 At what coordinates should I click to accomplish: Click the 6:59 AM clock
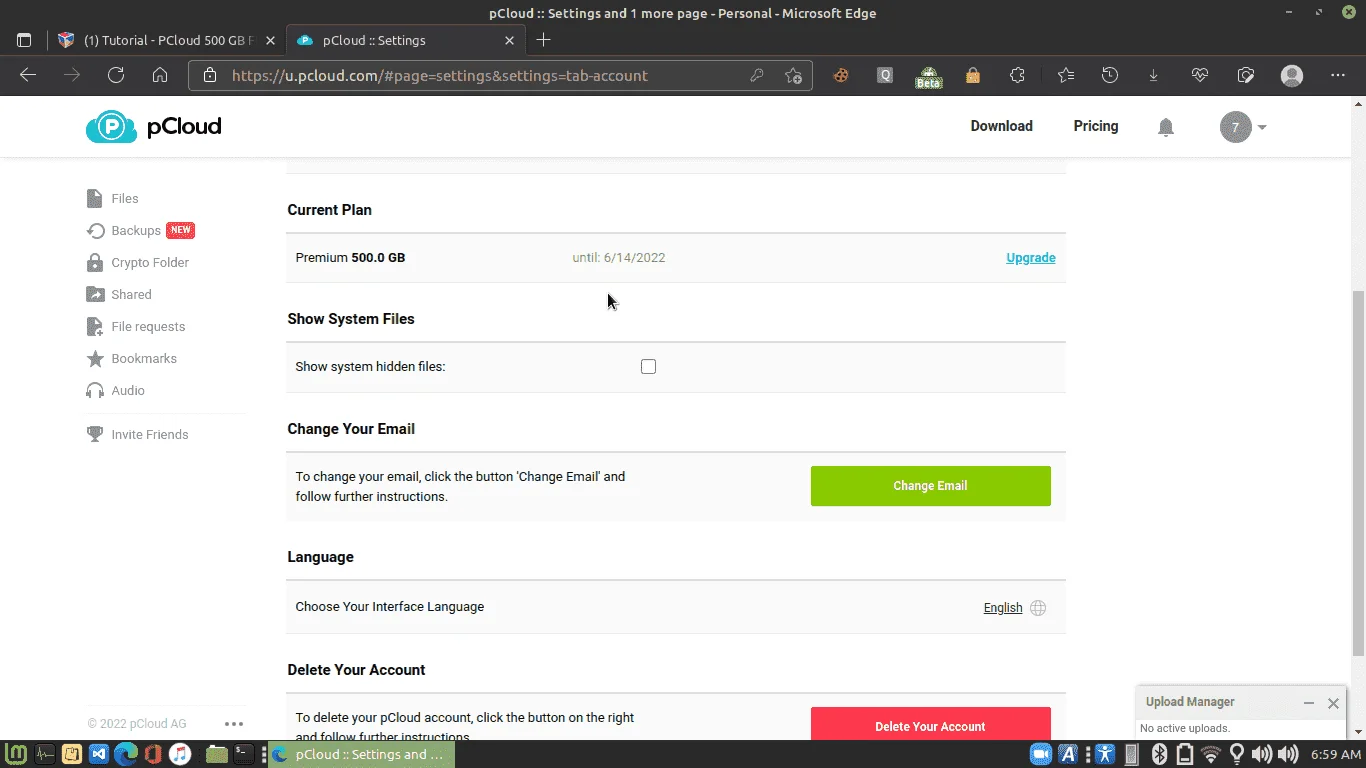pos(1335,754)
